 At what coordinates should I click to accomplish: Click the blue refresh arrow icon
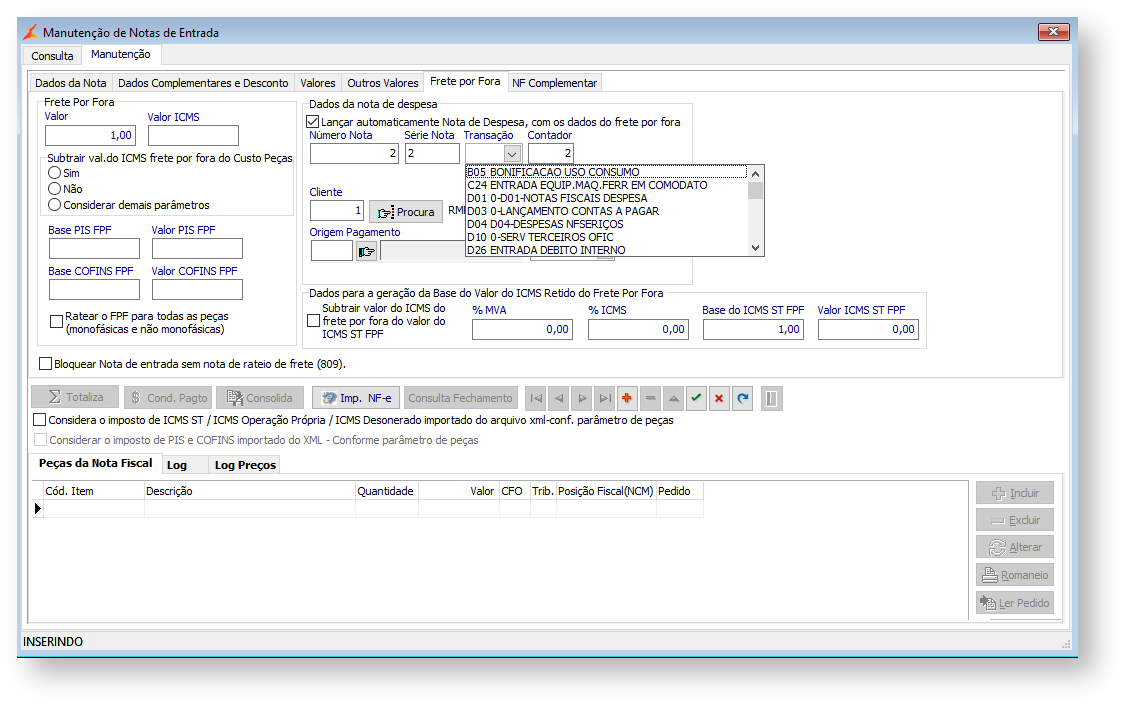(742, 398)
